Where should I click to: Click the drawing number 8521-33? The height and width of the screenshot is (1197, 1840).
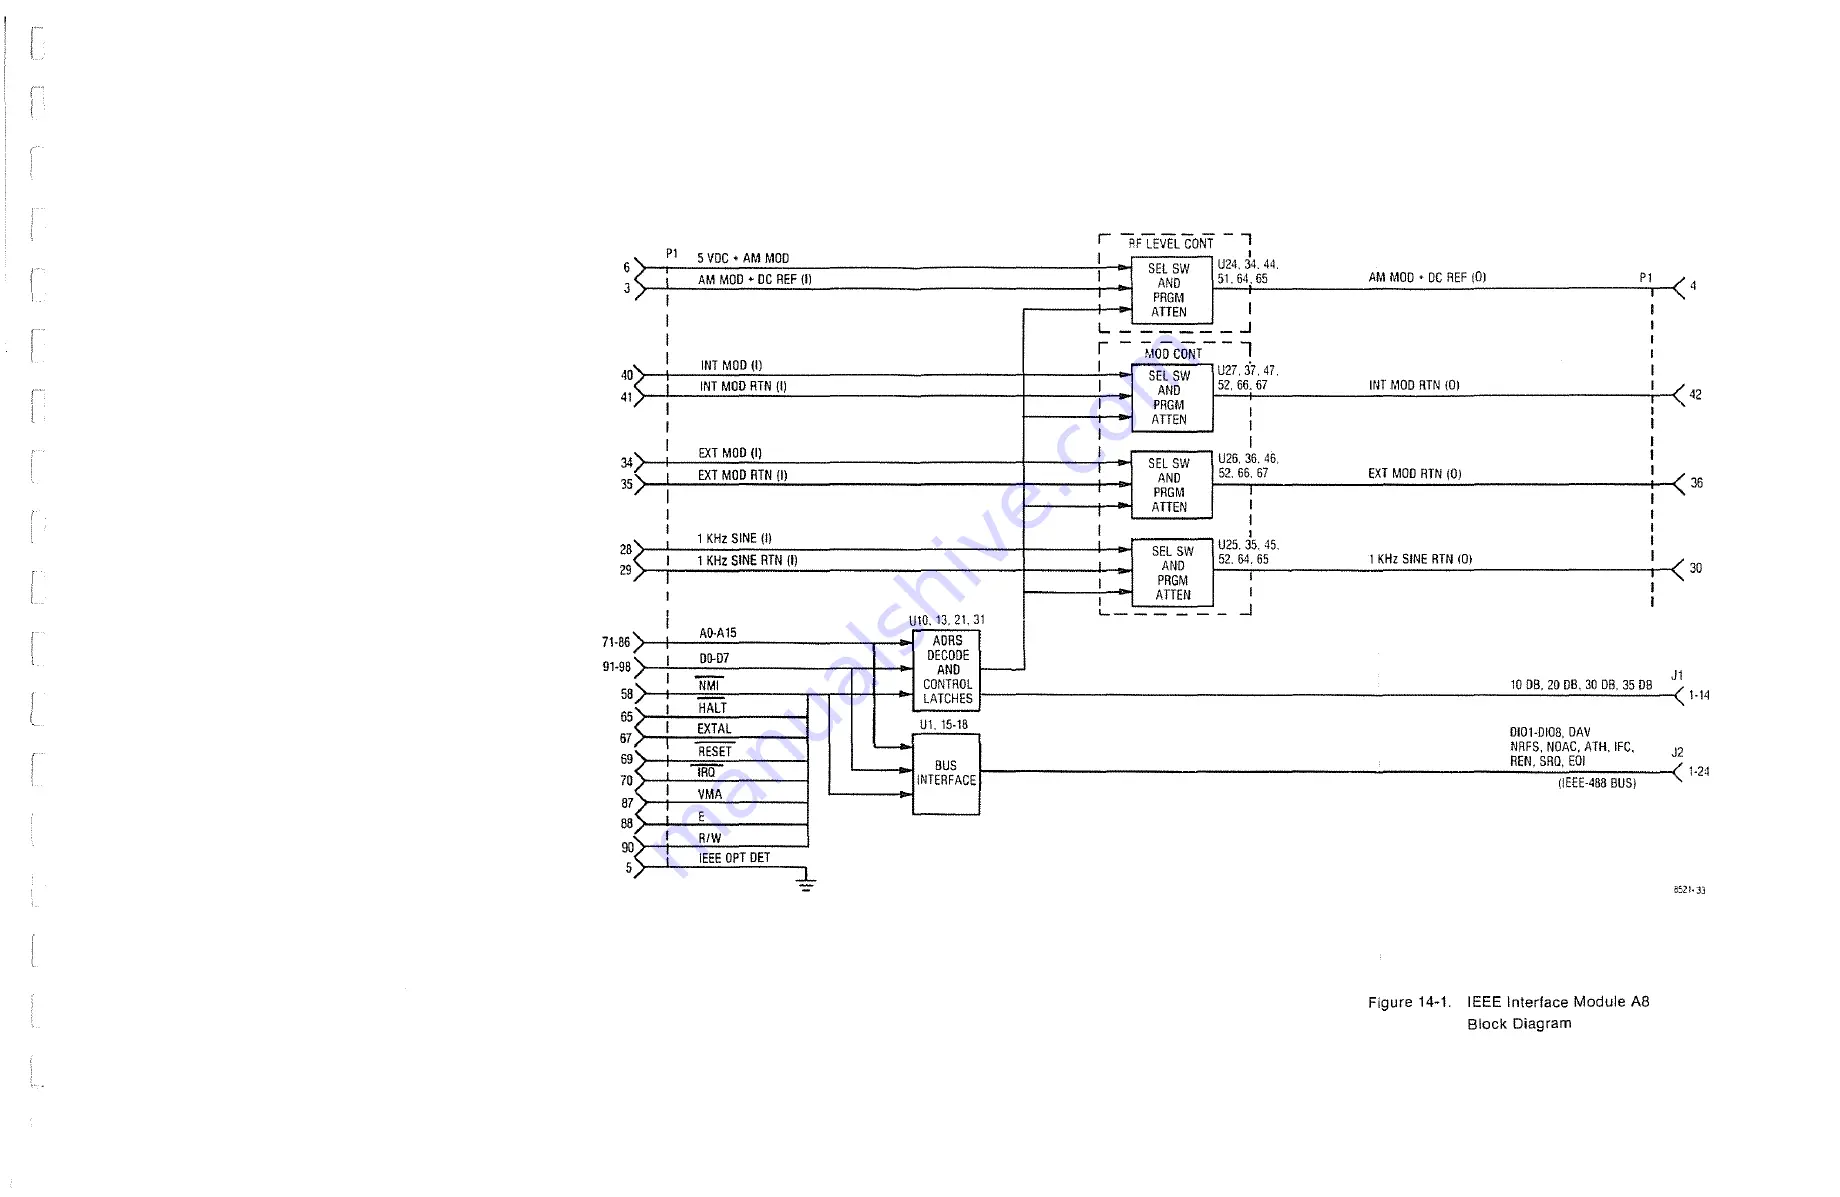point(1690,890)
